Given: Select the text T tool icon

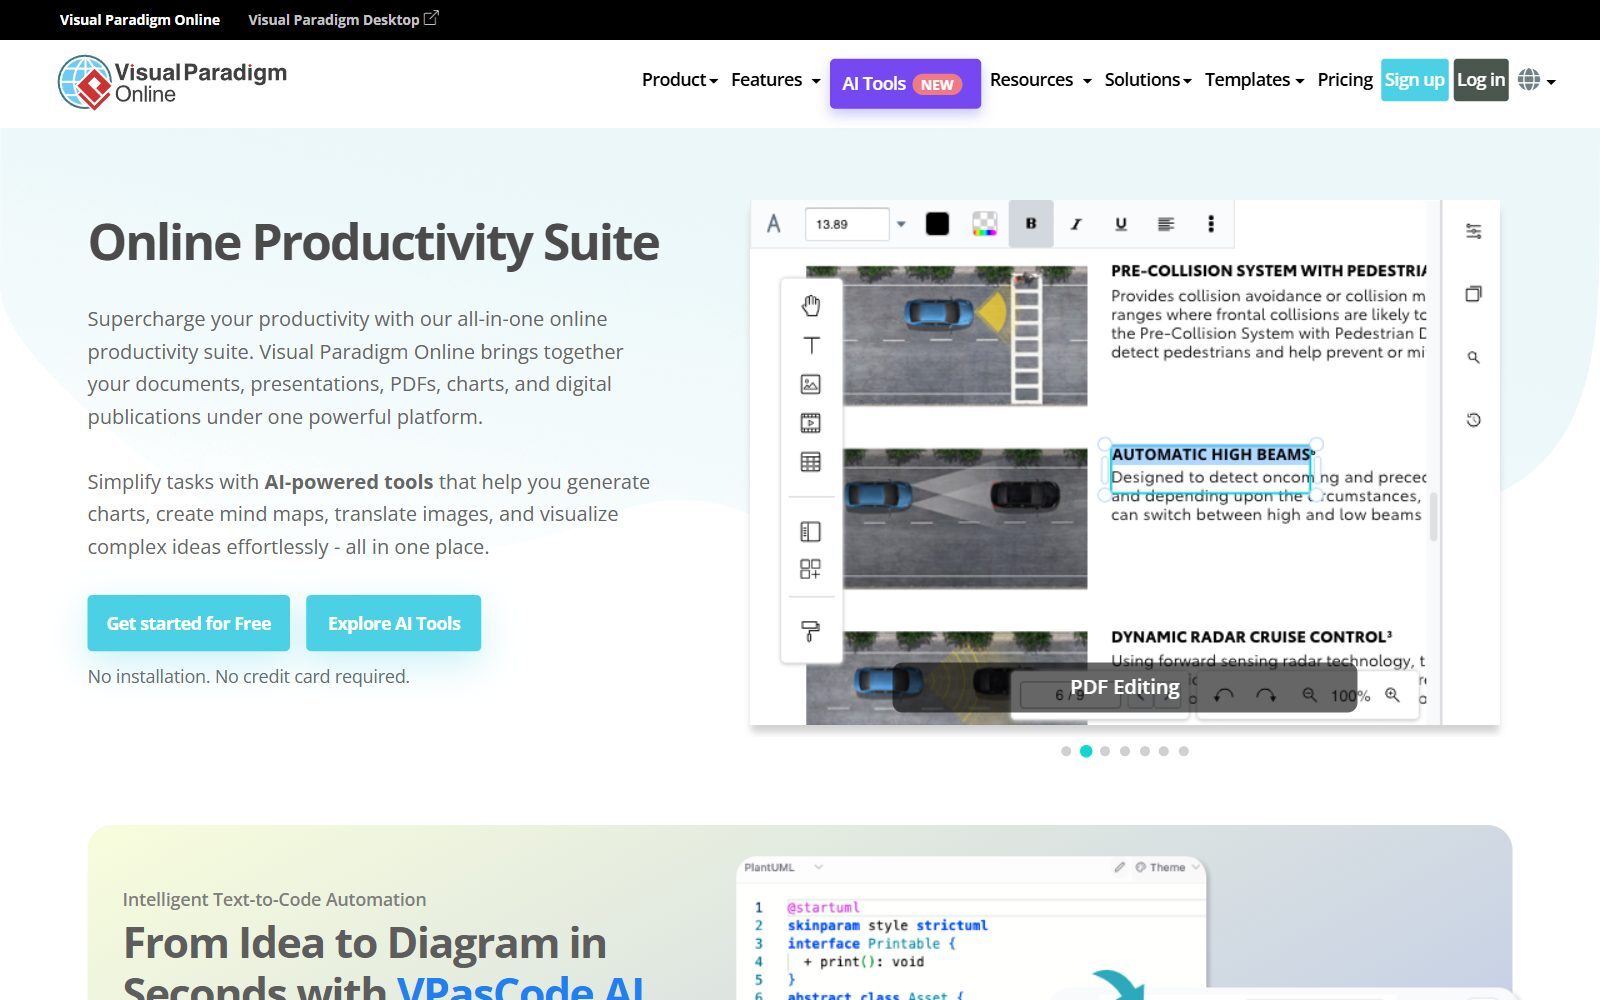Looking at the screenshot, I should tap(811, 345).
